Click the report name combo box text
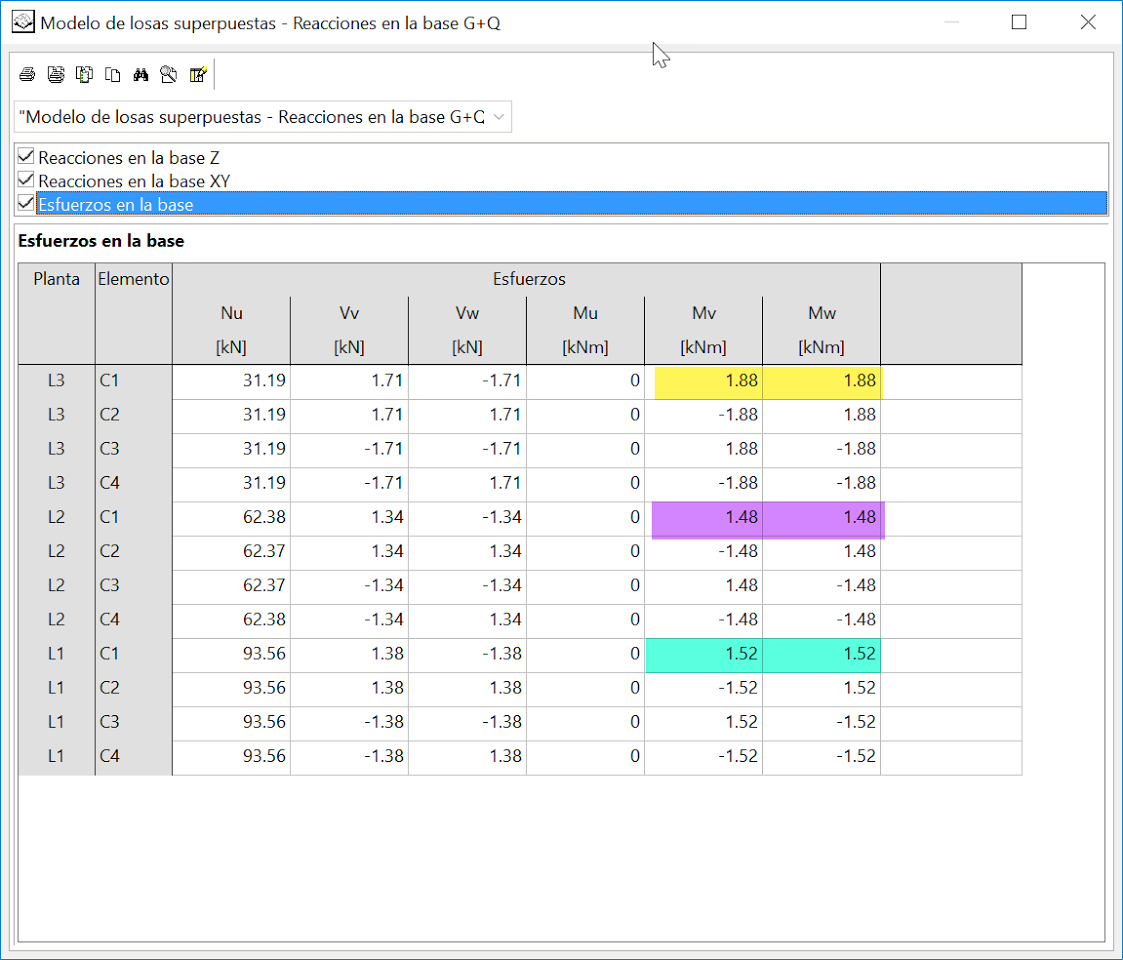Image resolution: width=1123 pixels, height=960 pixels. tap(252, 117)
